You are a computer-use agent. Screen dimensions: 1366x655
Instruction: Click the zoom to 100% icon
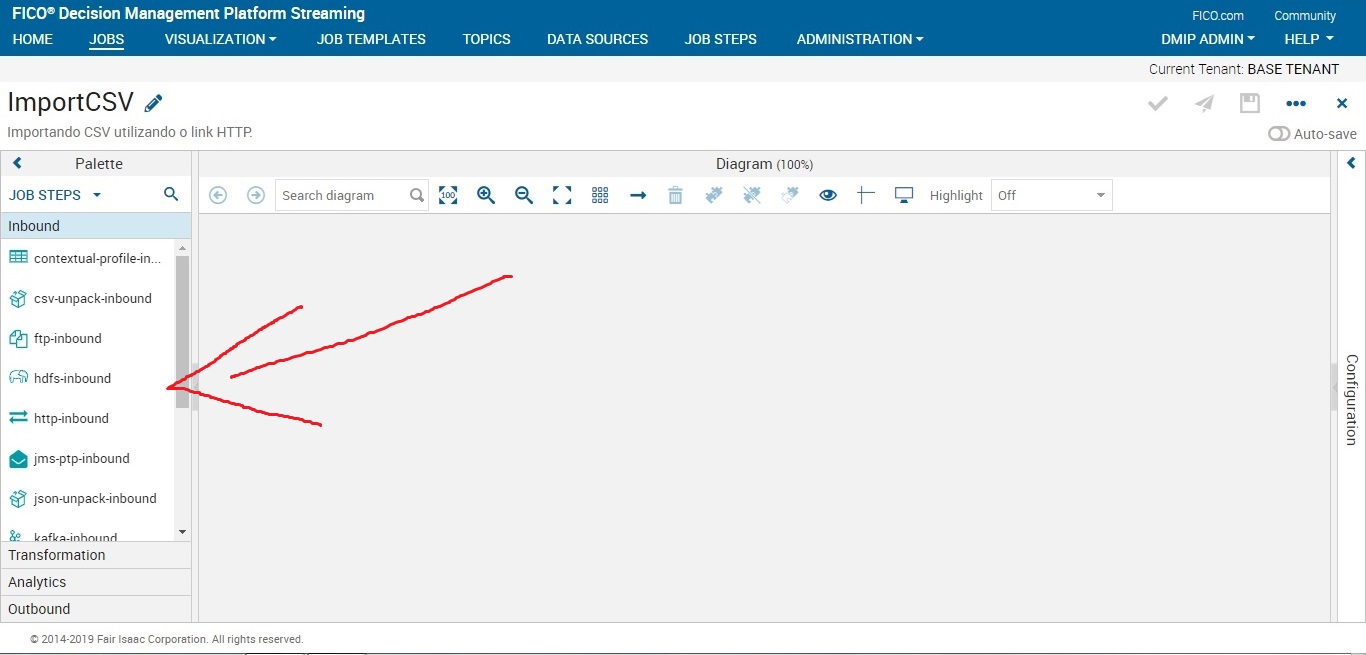coord(448,195)
